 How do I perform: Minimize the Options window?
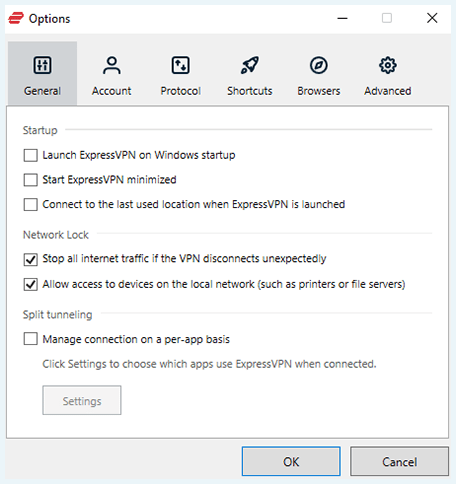342,18
